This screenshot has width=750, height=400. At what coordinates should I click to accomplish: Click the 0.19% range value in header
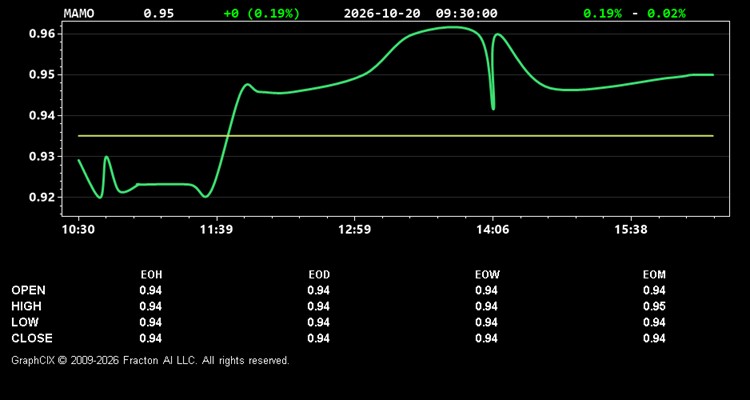click(x=603, y=13)
